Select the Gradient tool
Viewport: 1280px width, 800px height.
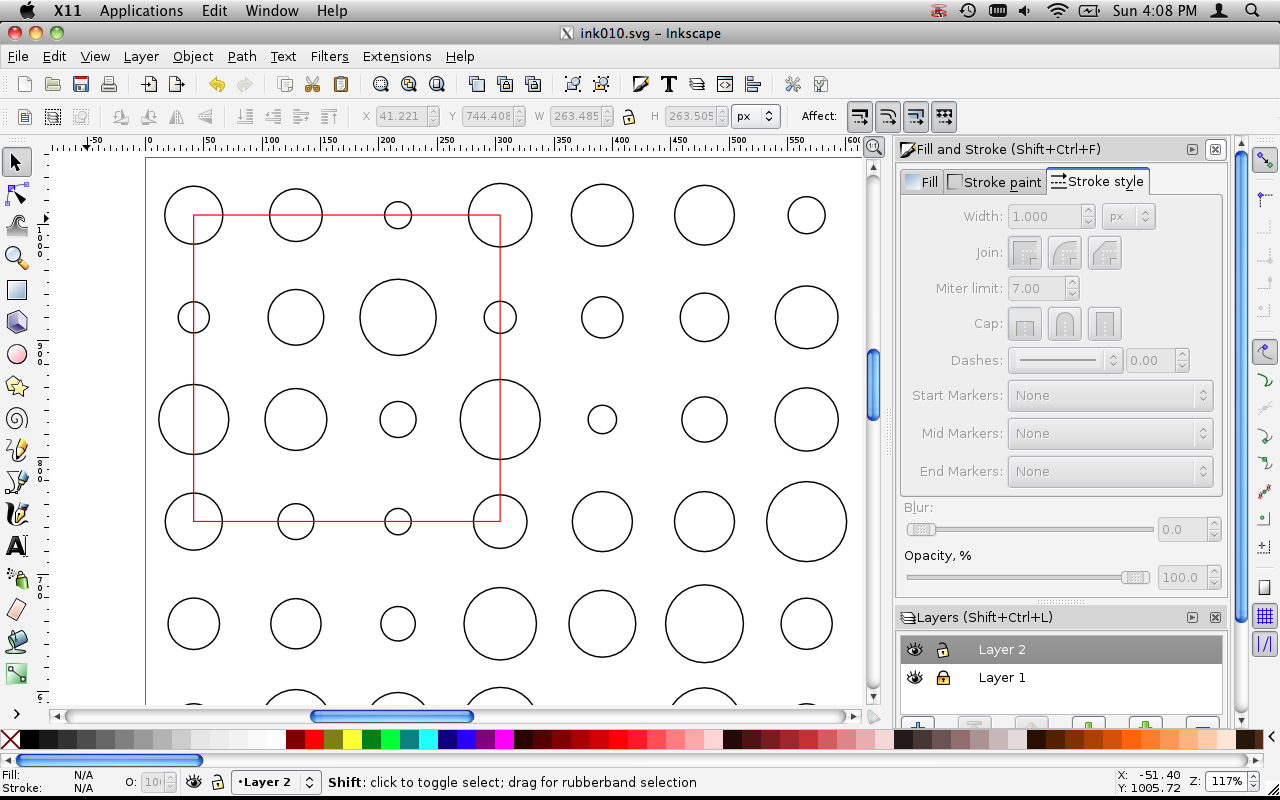pos(16,674)
